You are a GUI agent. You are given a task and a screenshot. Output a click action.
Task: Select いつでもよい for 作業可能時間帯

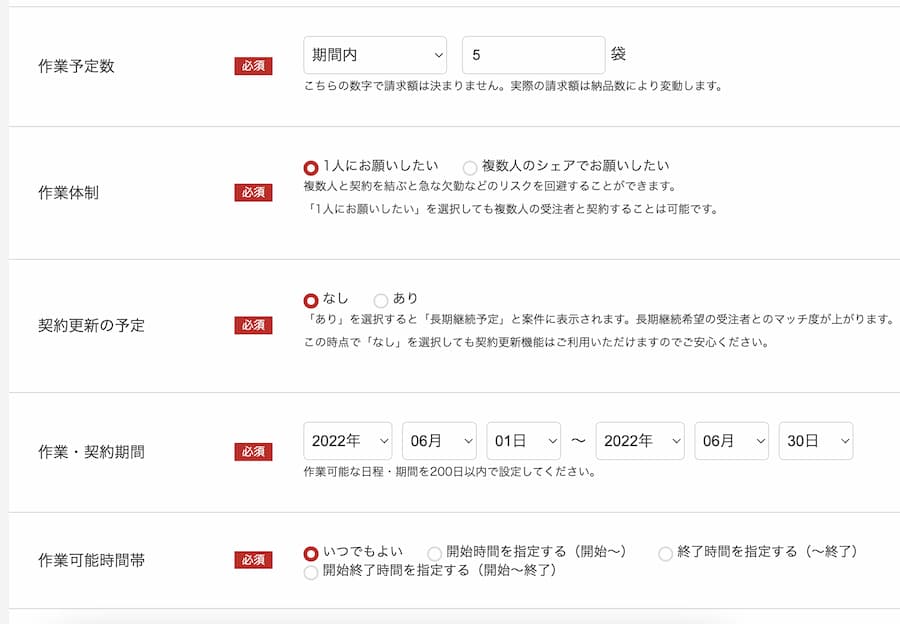pos(309,553)
